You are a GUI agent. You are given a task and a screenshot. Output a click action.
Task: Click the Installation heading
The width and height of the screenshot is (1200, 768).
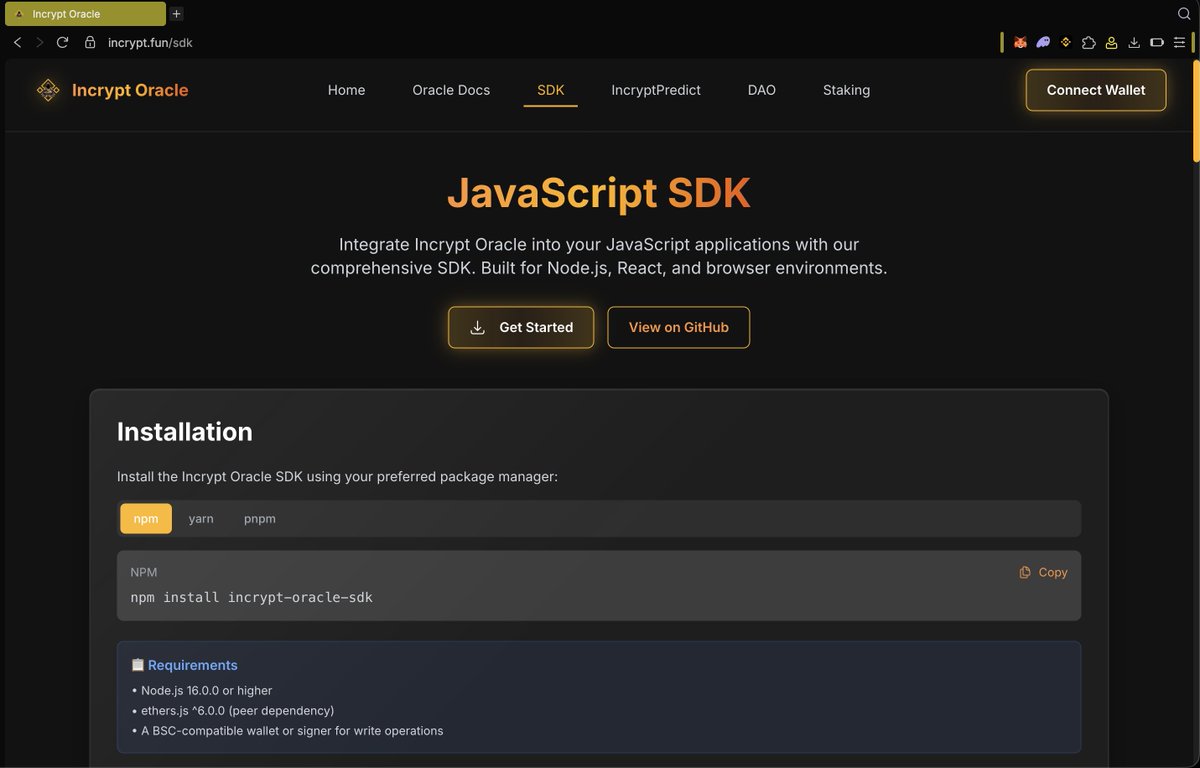(x=185, y=432)
